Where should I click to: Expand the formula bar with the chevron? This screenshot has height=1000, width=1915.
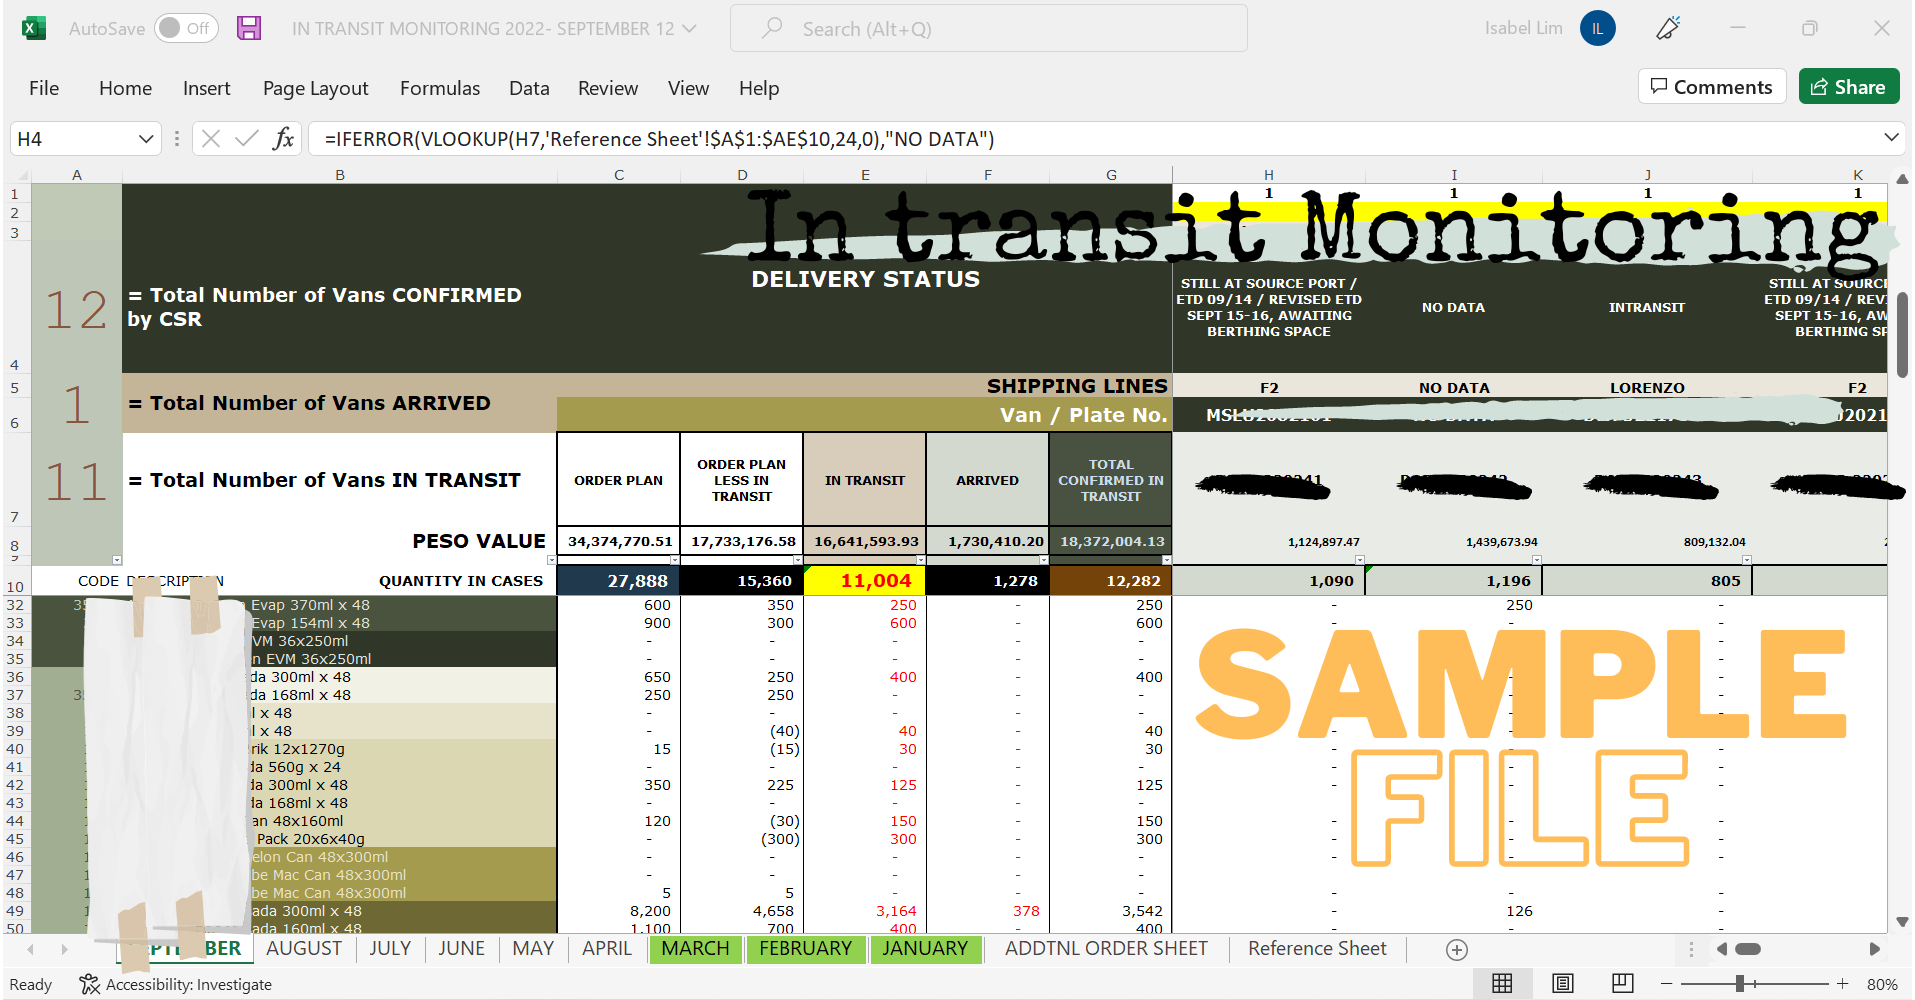1891,137
